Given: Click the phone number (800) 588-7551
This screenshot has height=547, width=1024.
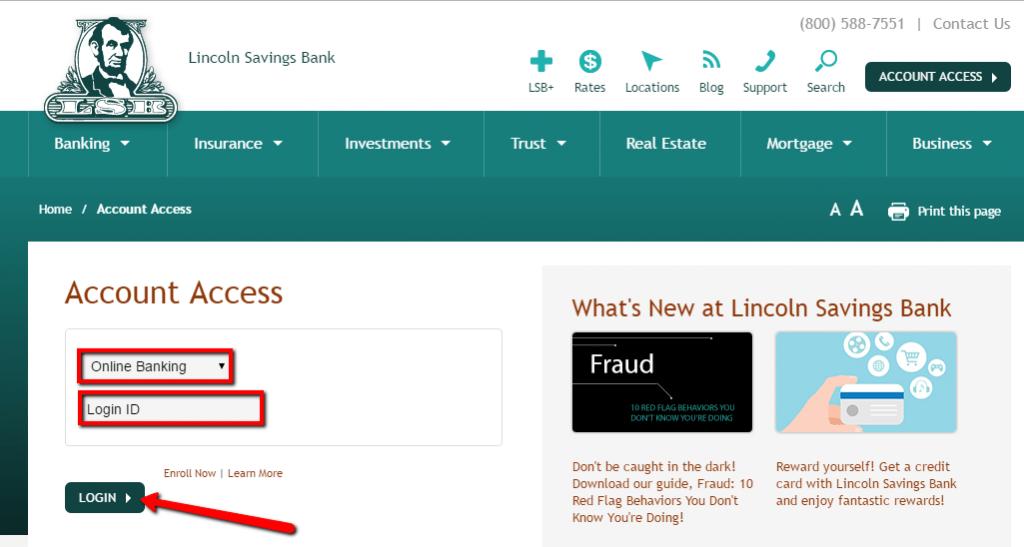Looking at the screenshot, I should click(x=852, y=24).
